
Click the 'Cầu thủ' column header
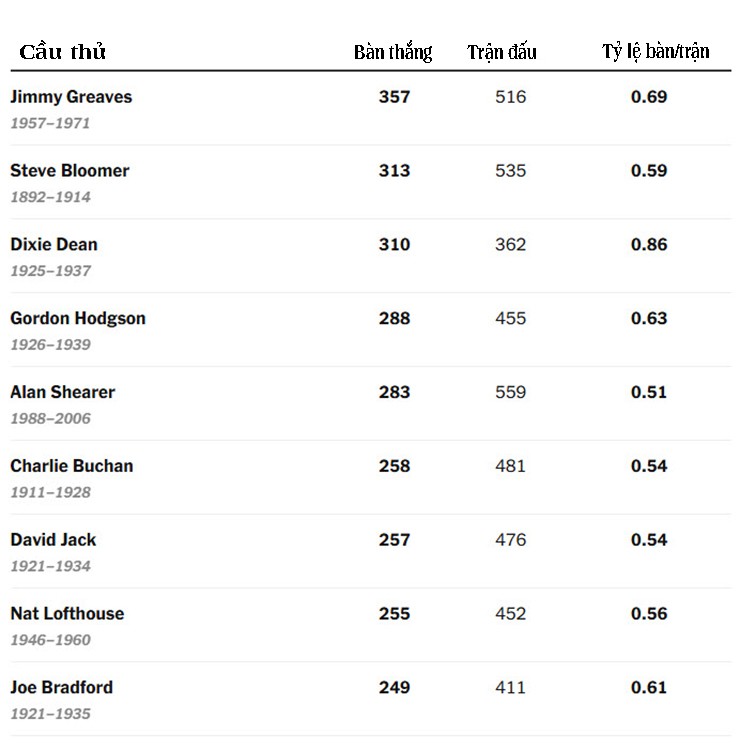[x=62, y=52]
